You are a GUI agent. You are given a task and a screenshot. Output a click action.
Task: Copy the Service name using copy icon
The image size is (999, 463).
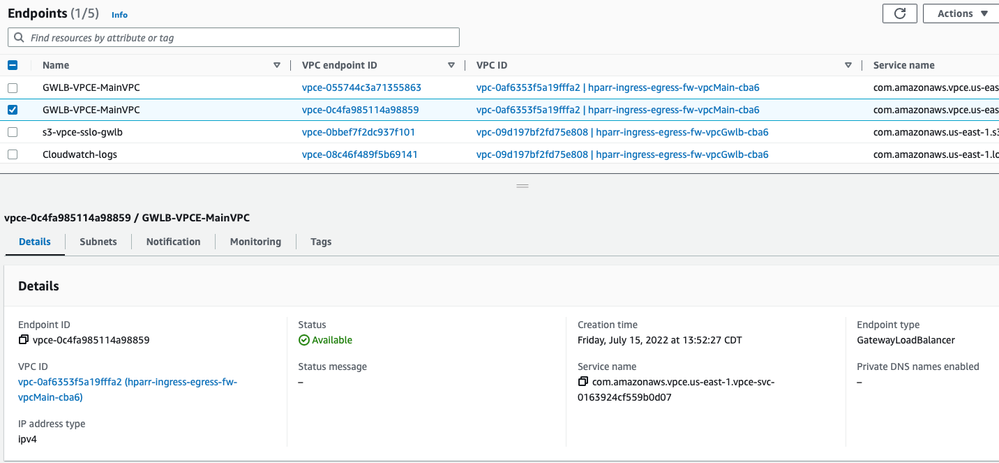tap(583, 382)
